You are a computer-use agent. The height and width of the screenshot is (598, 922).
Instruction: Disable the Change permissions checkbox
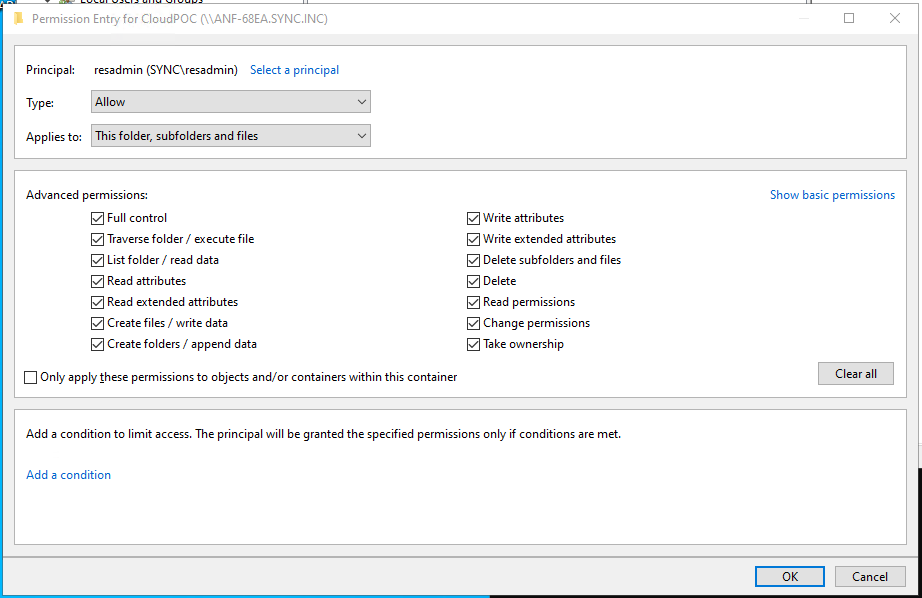tap(474, 323)
